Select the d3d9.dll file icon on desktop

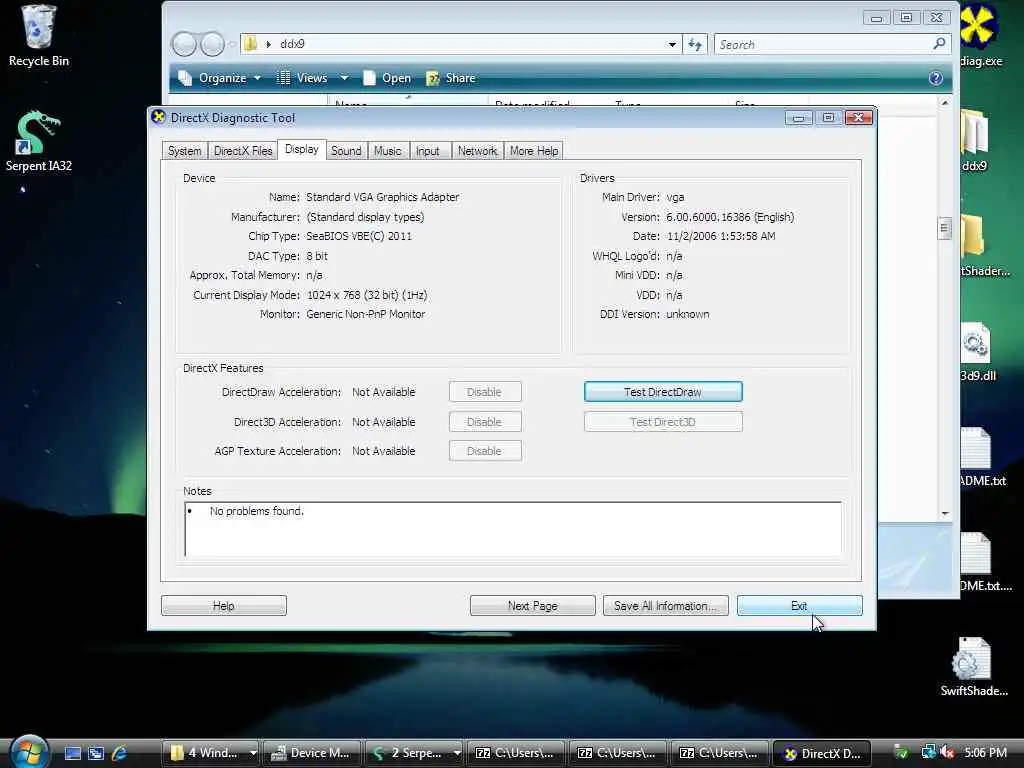pos(977,350)
